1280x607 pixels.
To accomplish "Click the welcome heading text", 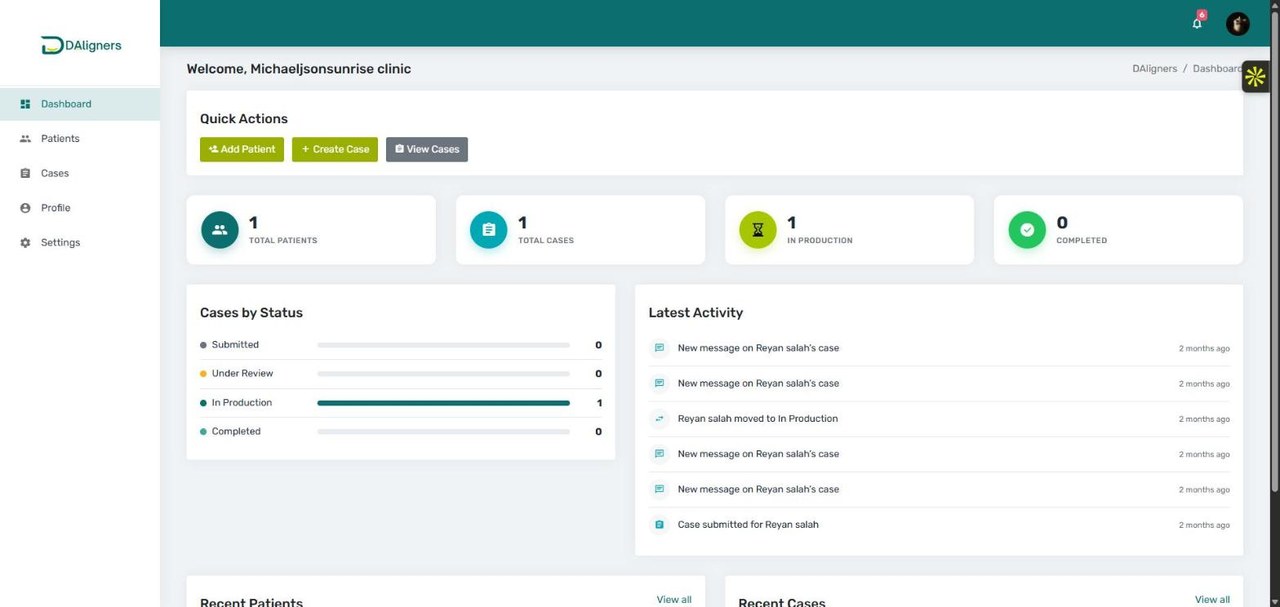I will 299,69.
